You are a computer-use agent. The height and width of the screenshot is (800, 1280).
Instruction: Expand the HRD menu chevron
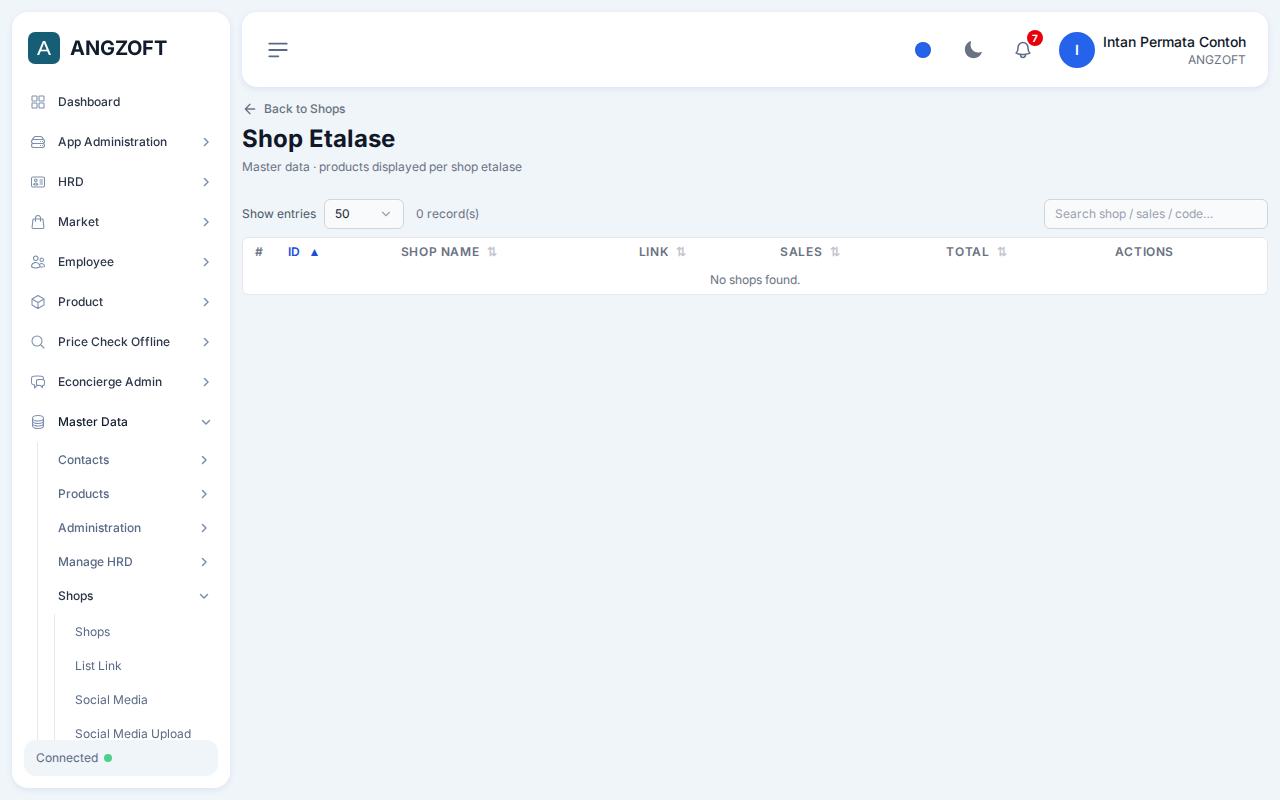tap(206, 182)
